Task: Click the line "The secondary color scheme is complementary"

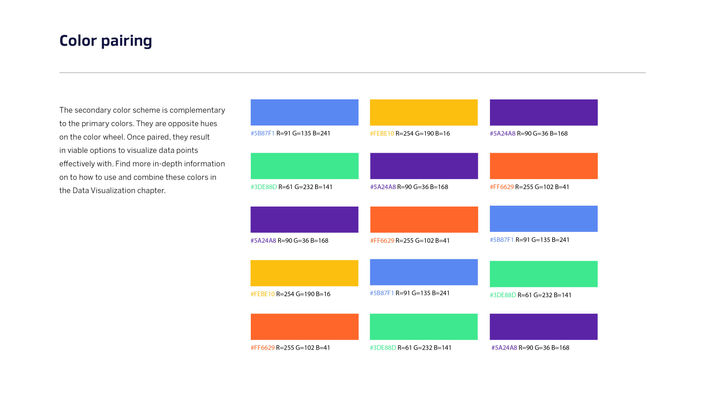Action: coord(142,110)
